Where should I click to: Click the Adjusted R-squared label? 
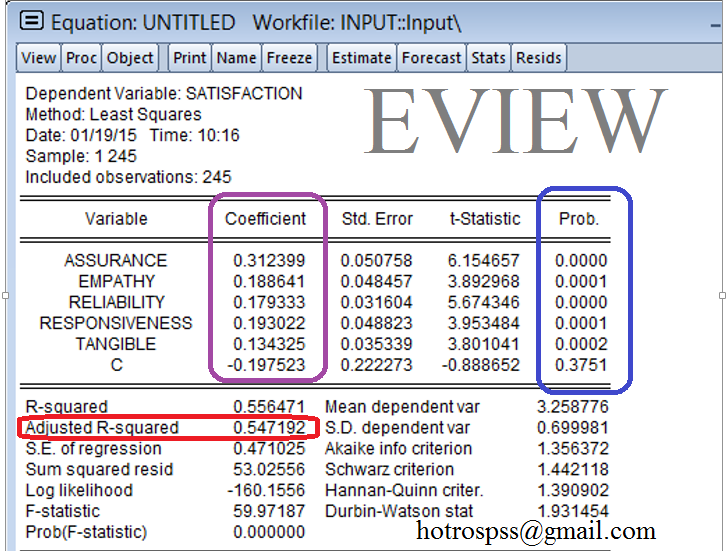point(102,427)
